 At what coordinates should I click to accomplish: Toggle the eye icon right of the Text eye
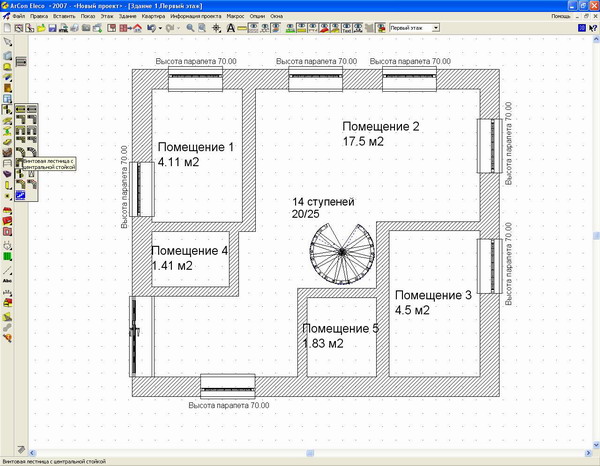pos(358,28)
